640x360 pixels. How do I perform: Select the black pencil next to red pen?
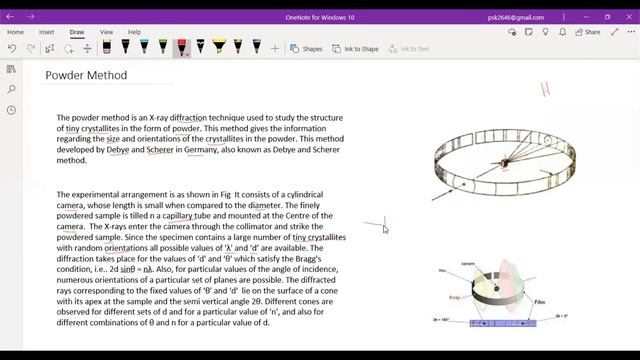point(200,47)
